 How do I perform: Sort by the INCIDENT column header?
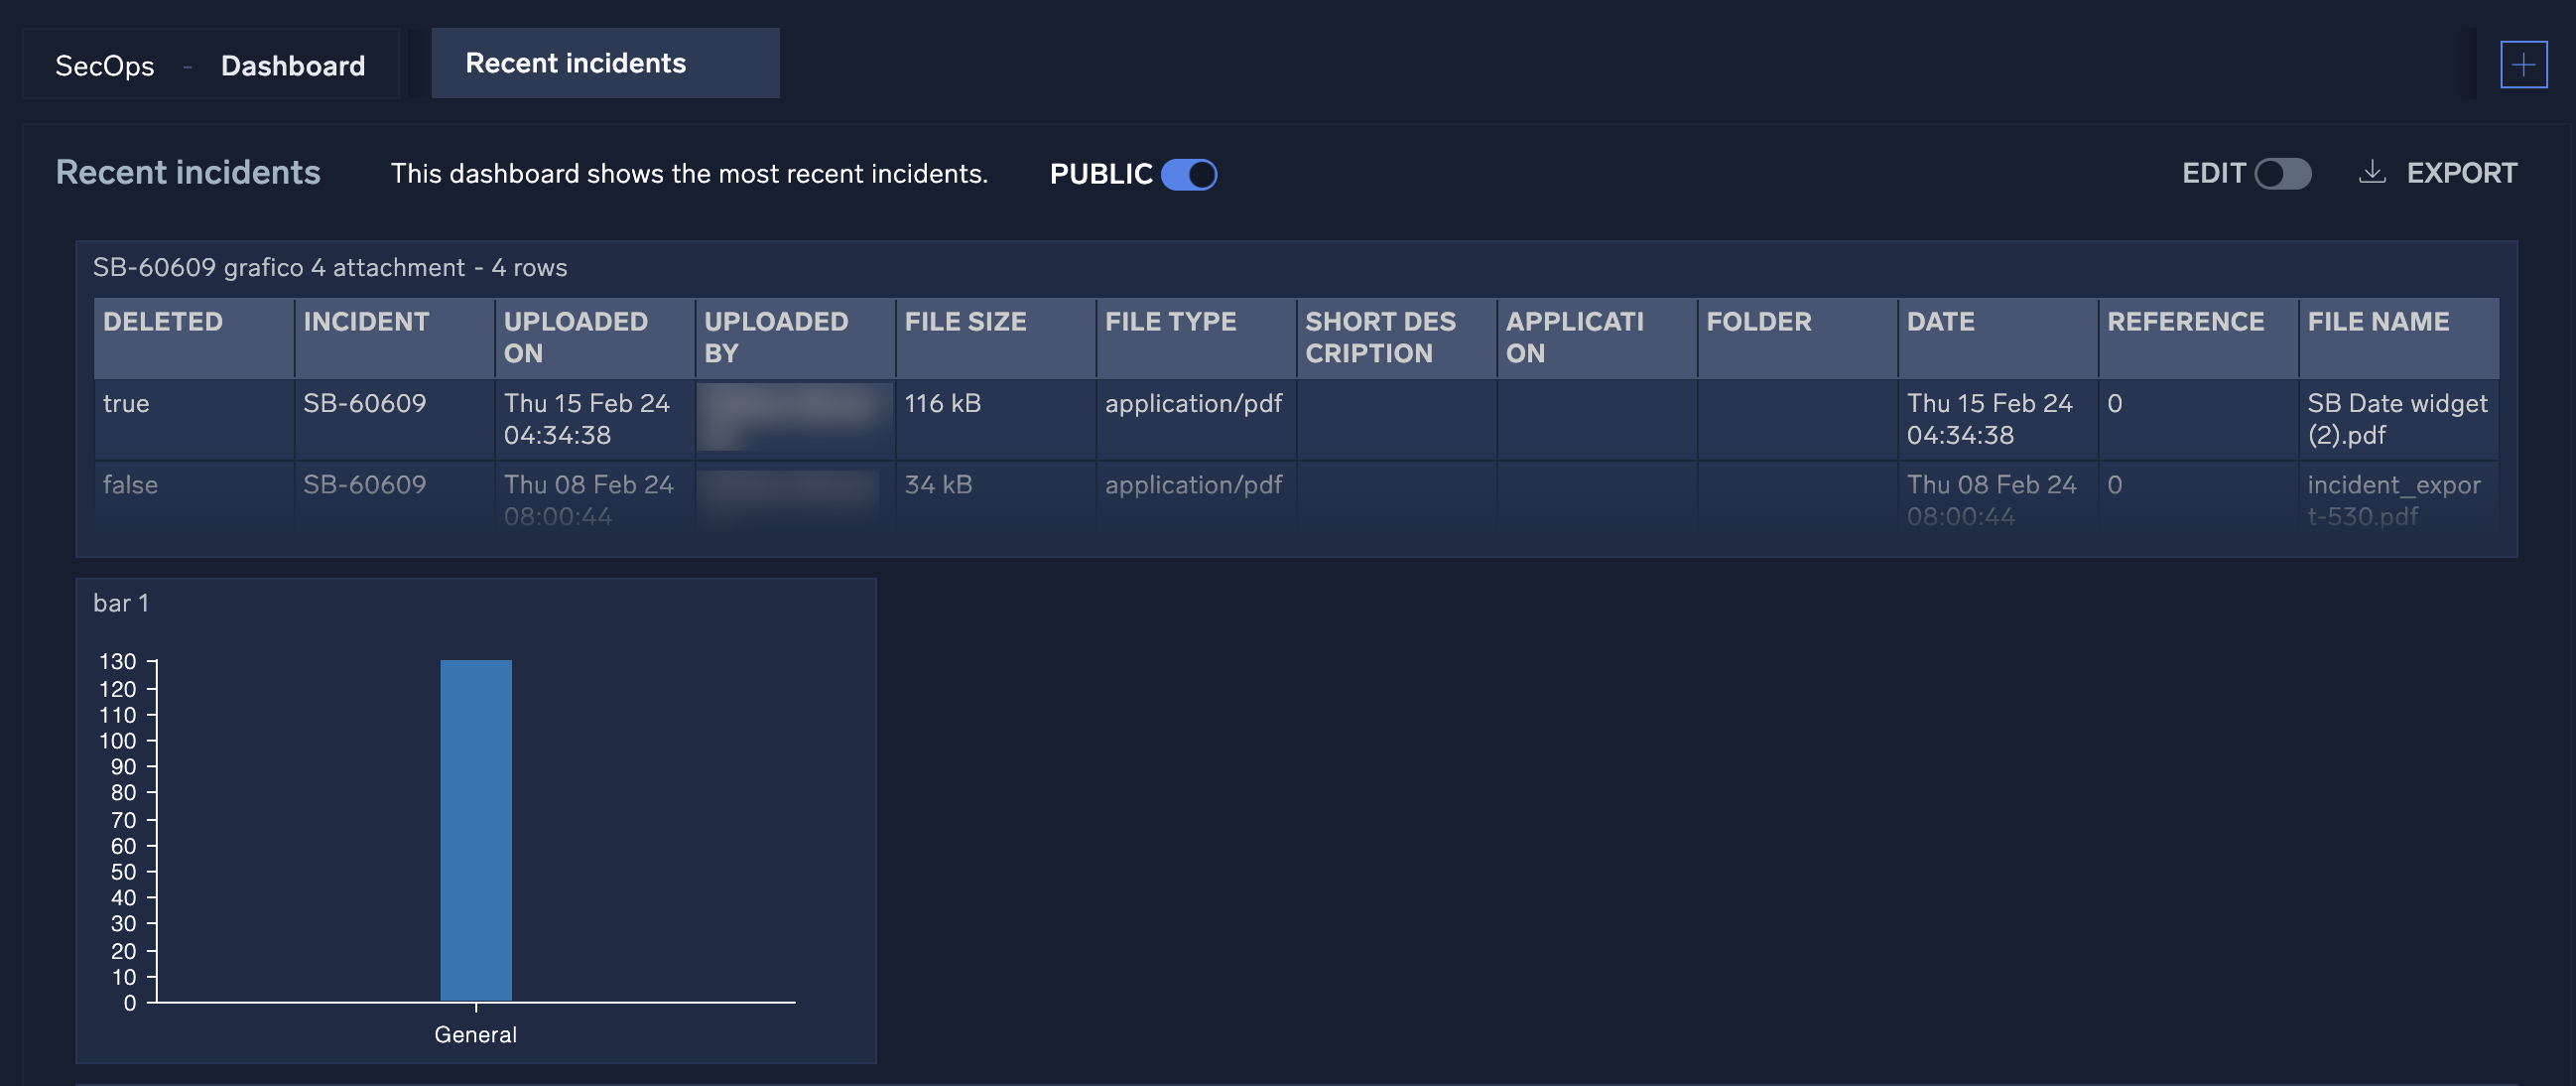tap(366, 322)
